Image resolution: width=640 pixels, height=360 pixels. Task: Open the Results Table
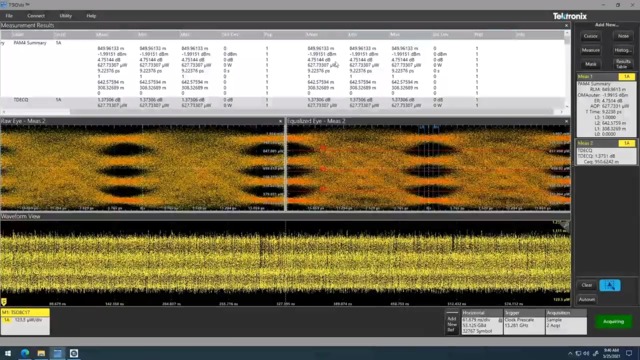(623, 64)
